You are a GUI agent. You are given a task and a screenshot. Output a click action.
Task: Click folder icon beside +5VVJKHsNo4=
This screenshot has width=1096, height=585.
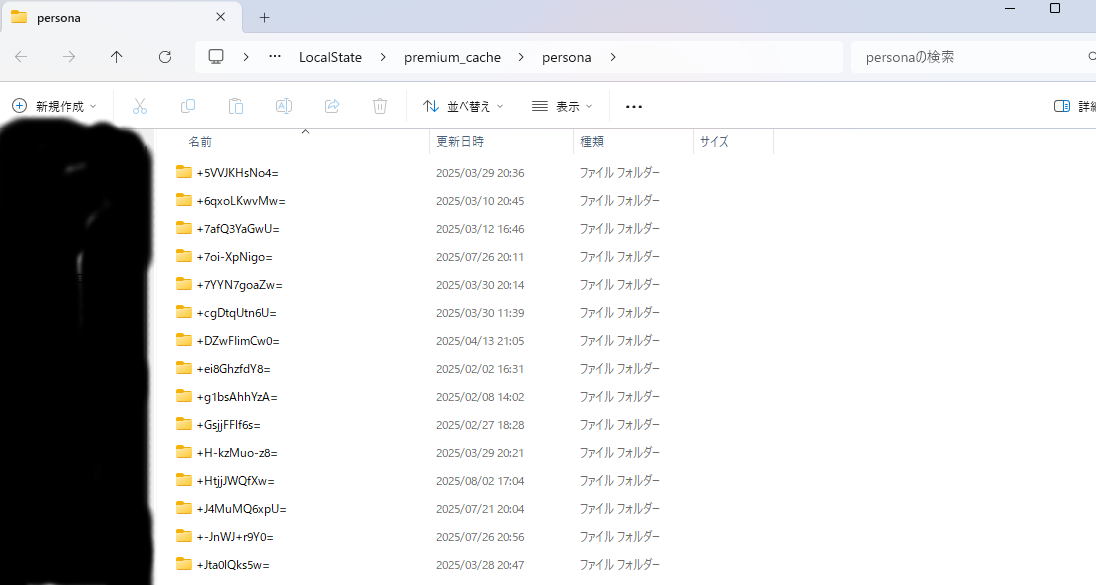coord(184,172)
